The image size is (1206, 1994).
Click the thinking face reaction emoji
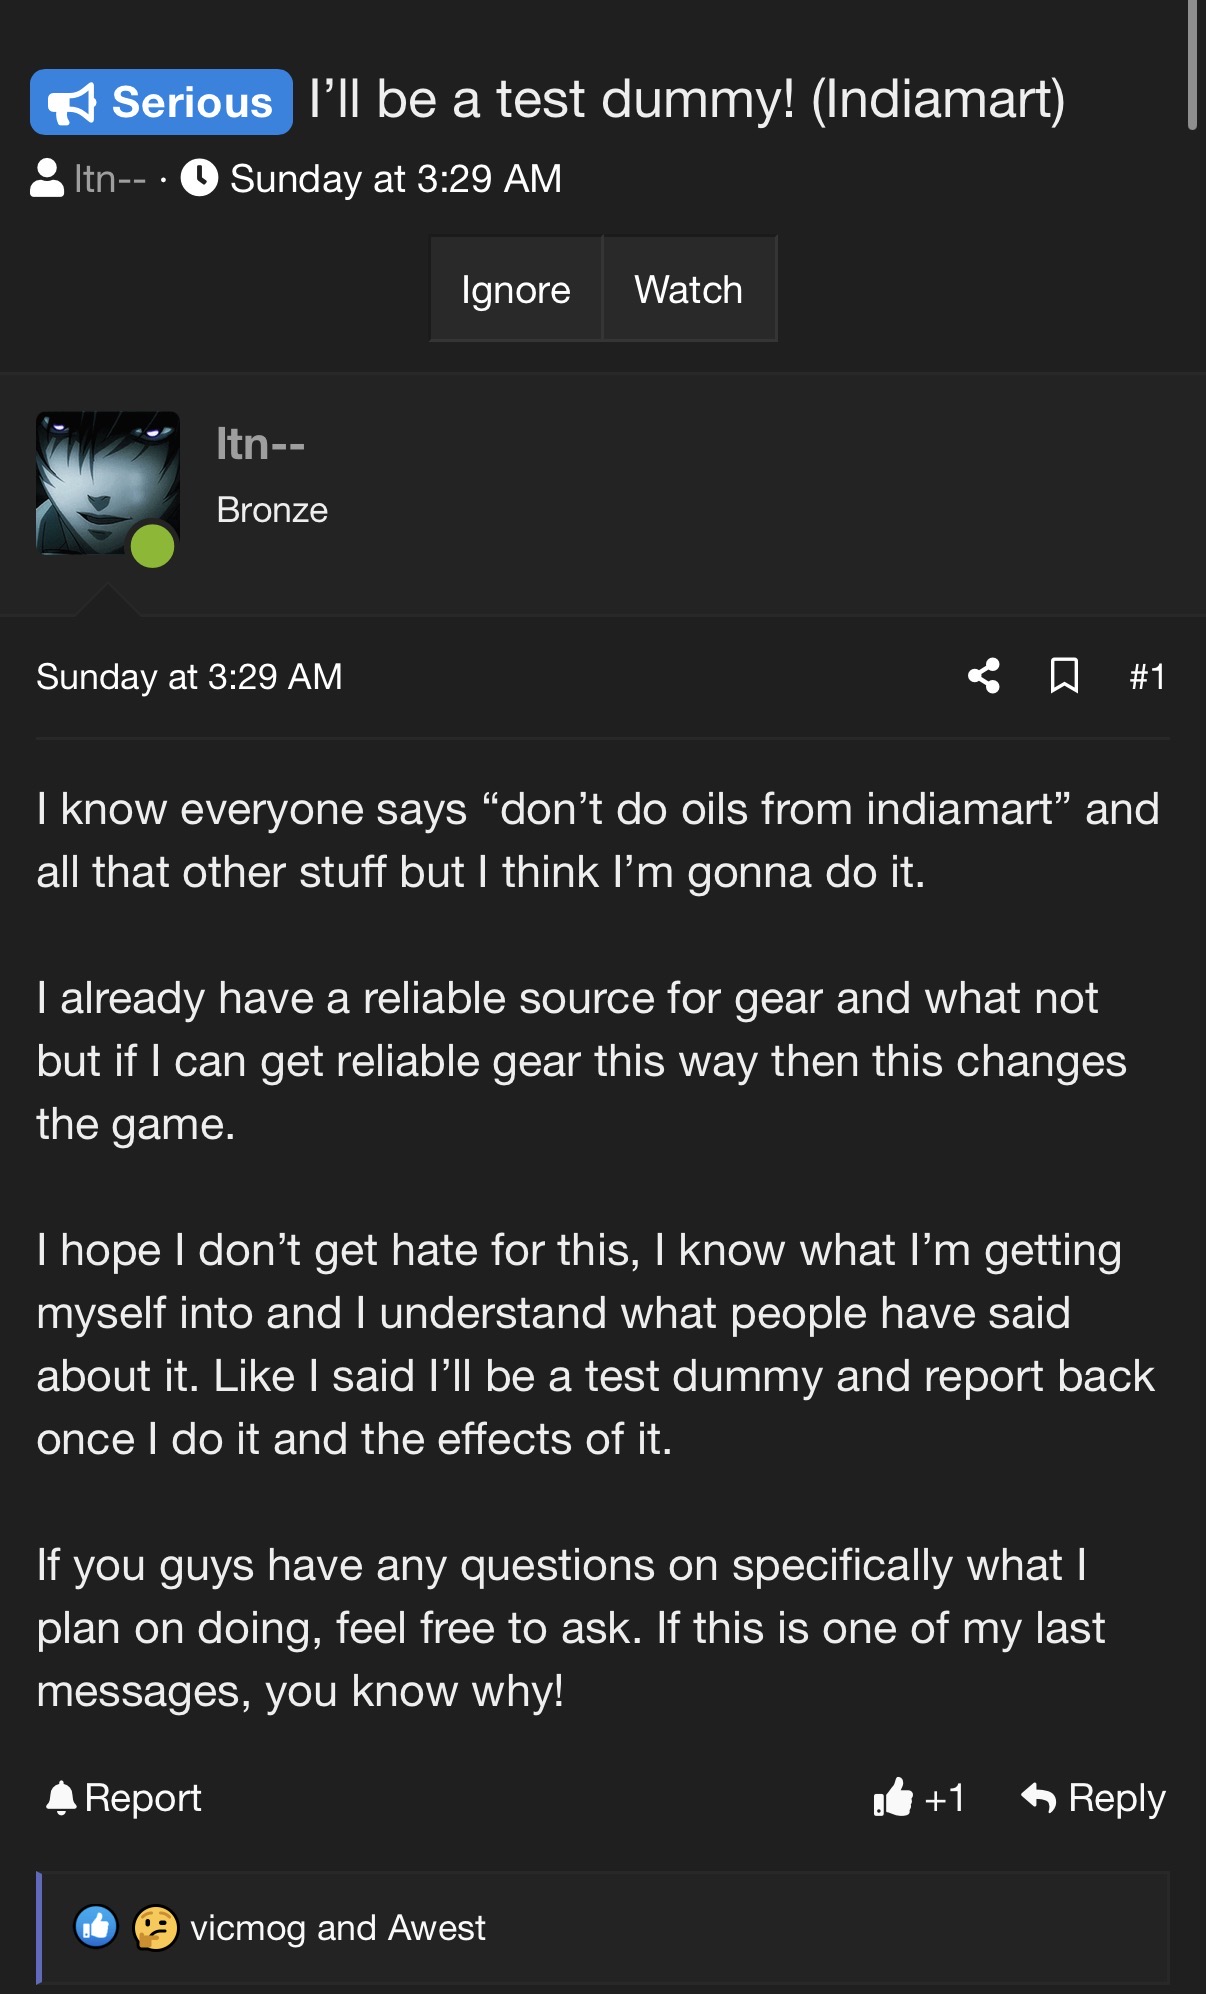155,1928
